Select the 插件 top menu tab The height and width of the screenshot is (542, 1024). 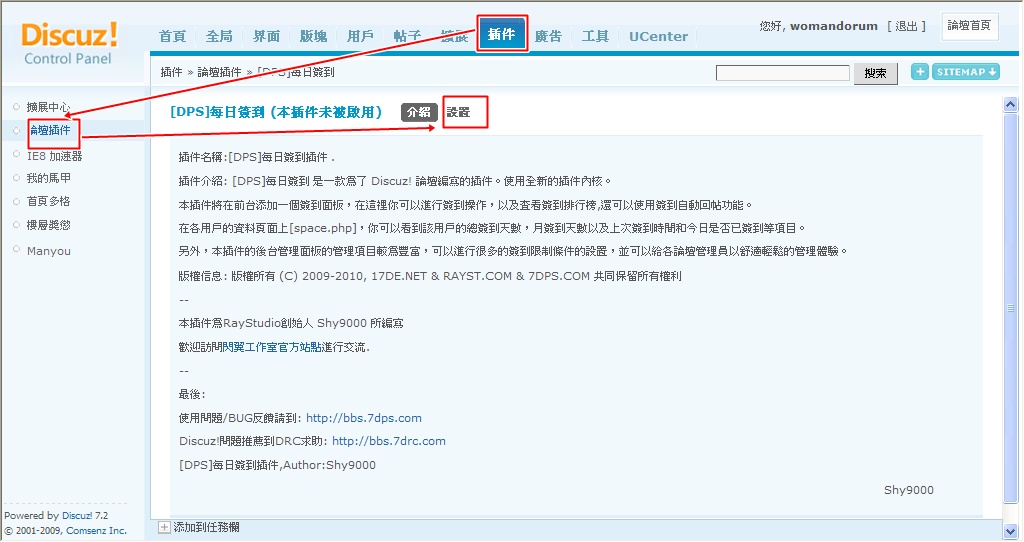point(502,34)
